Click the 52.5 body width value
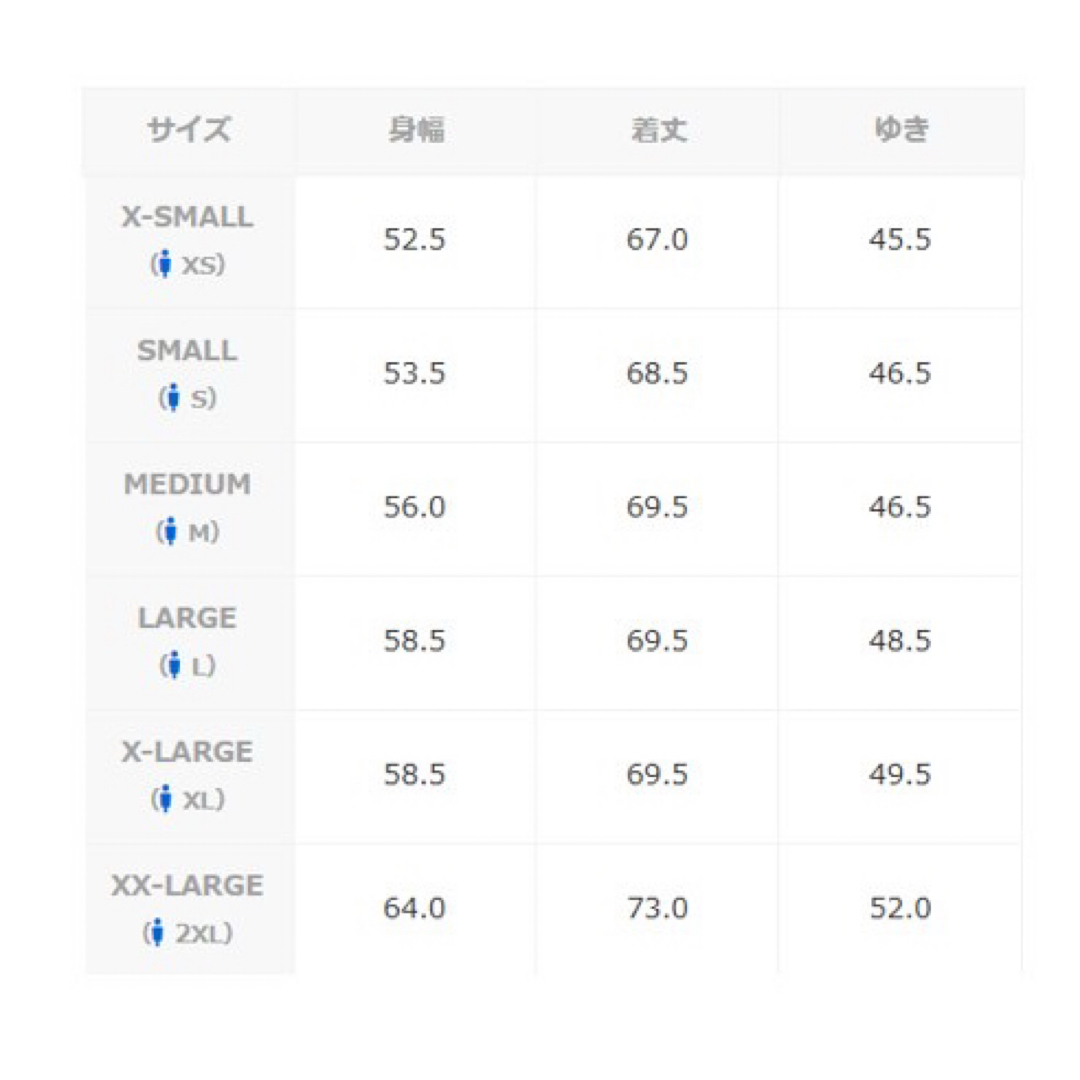The height and width of the screenshot is (1080, 1080). coord(415,240)
